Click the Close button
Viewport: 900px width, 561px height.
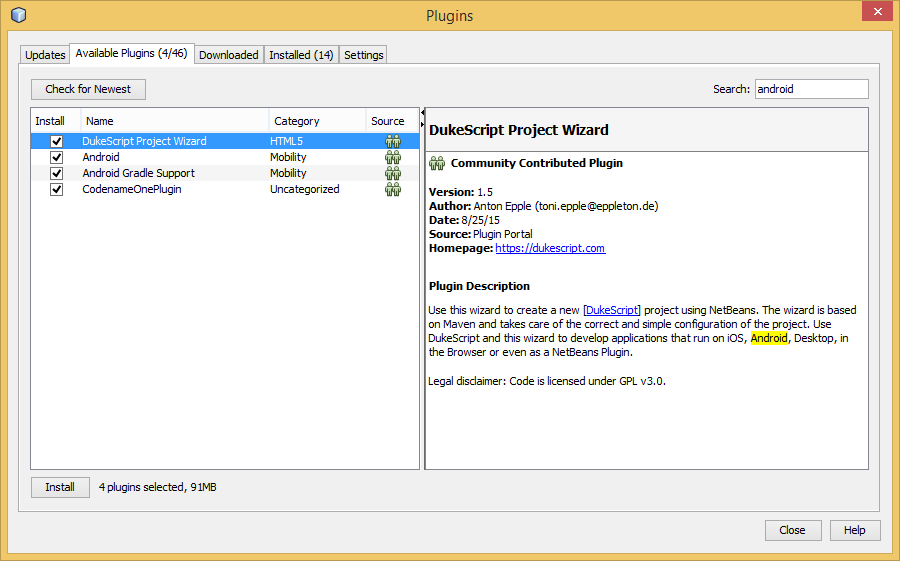tap(792, 530)
